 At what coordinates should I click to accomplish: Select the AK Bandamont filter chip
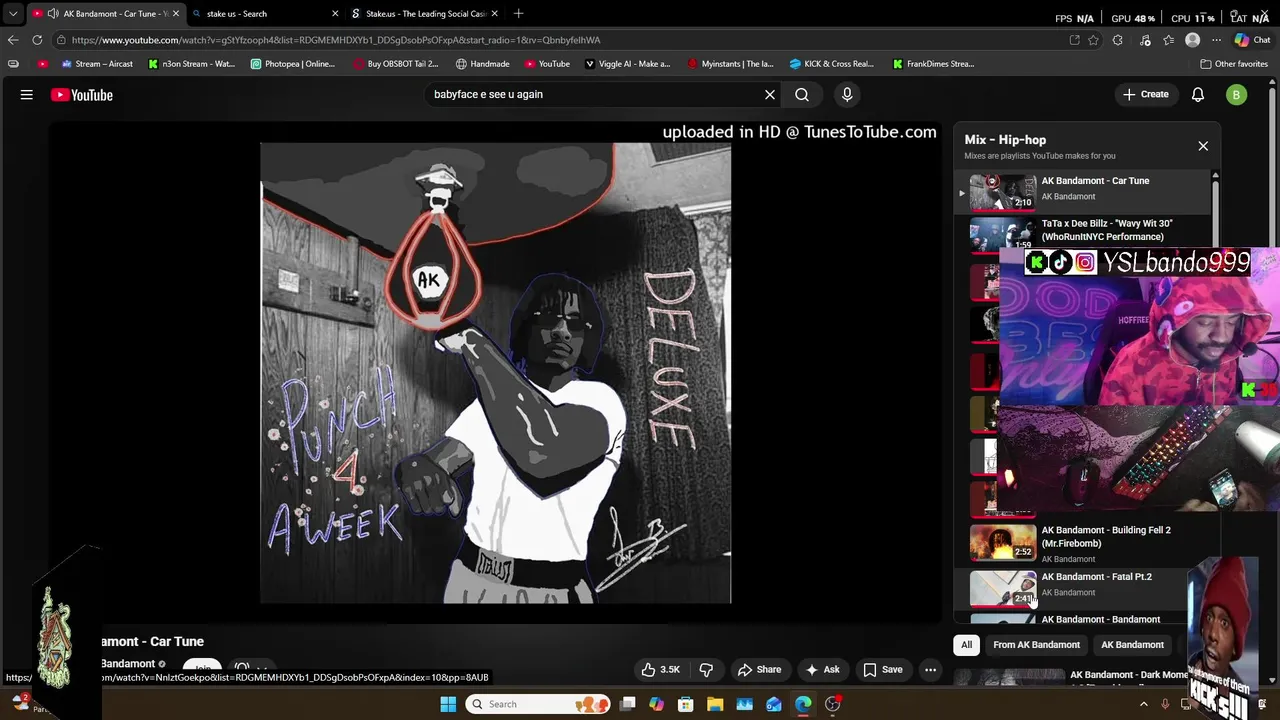[1132, 645]
